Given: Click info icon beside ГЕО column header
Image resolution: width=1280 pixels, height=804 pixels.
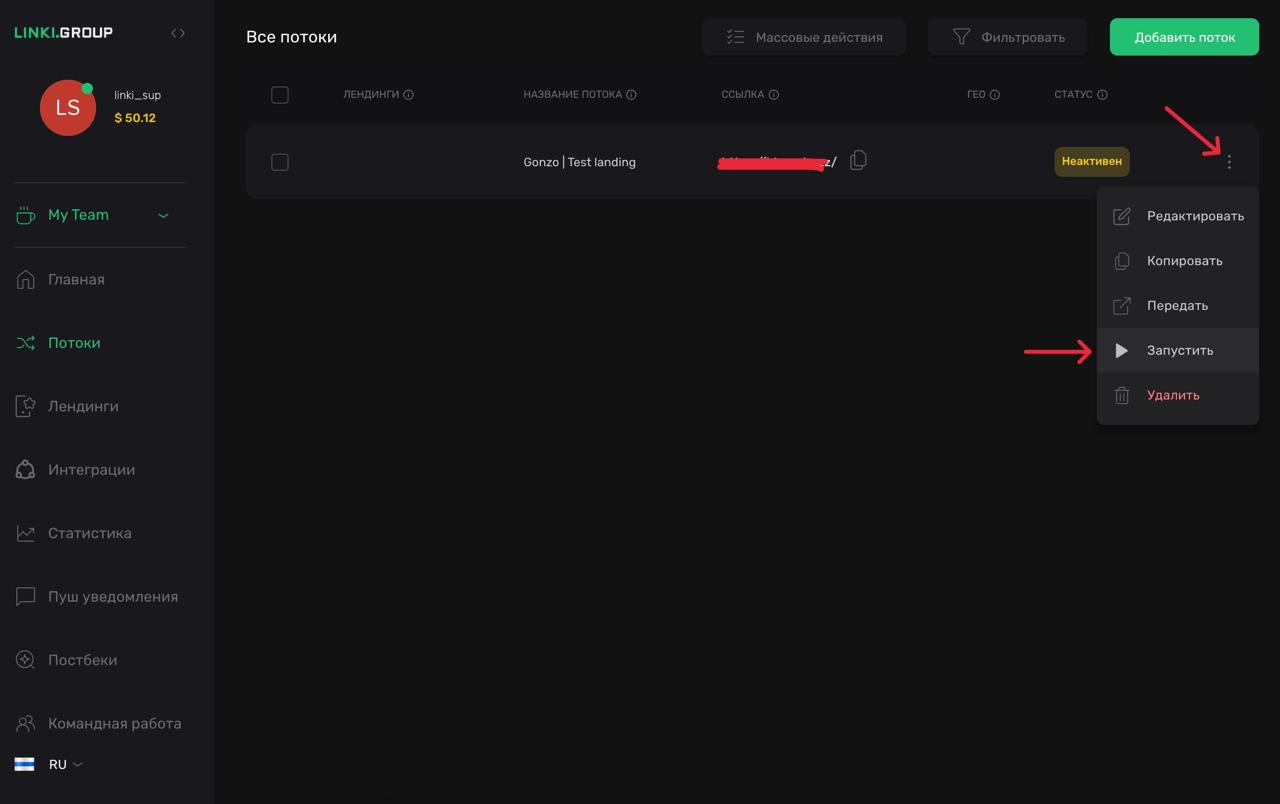Looking at the screenshot, I should (x=995, y=95).
